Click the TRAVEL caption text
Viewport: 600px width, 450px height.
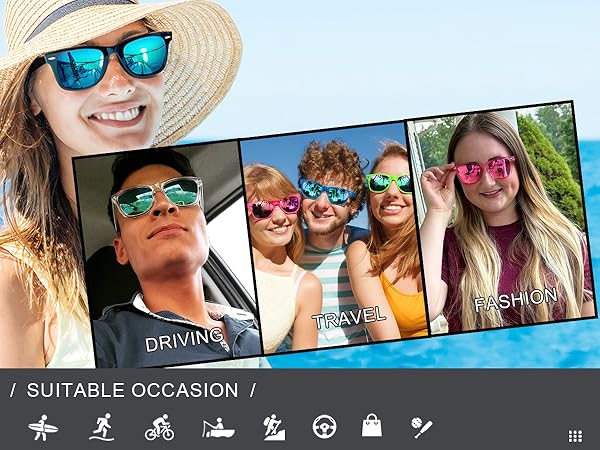[x=349, y=318]
